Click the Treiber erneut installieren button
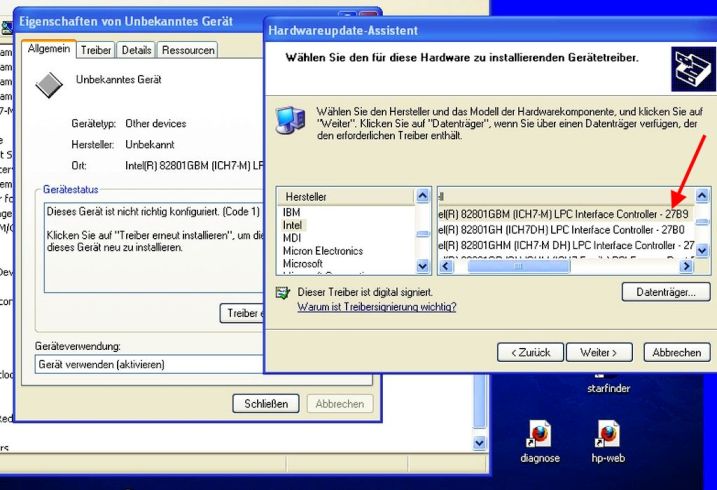The height and width of the screenshot is (490, 717). [242, 313]
